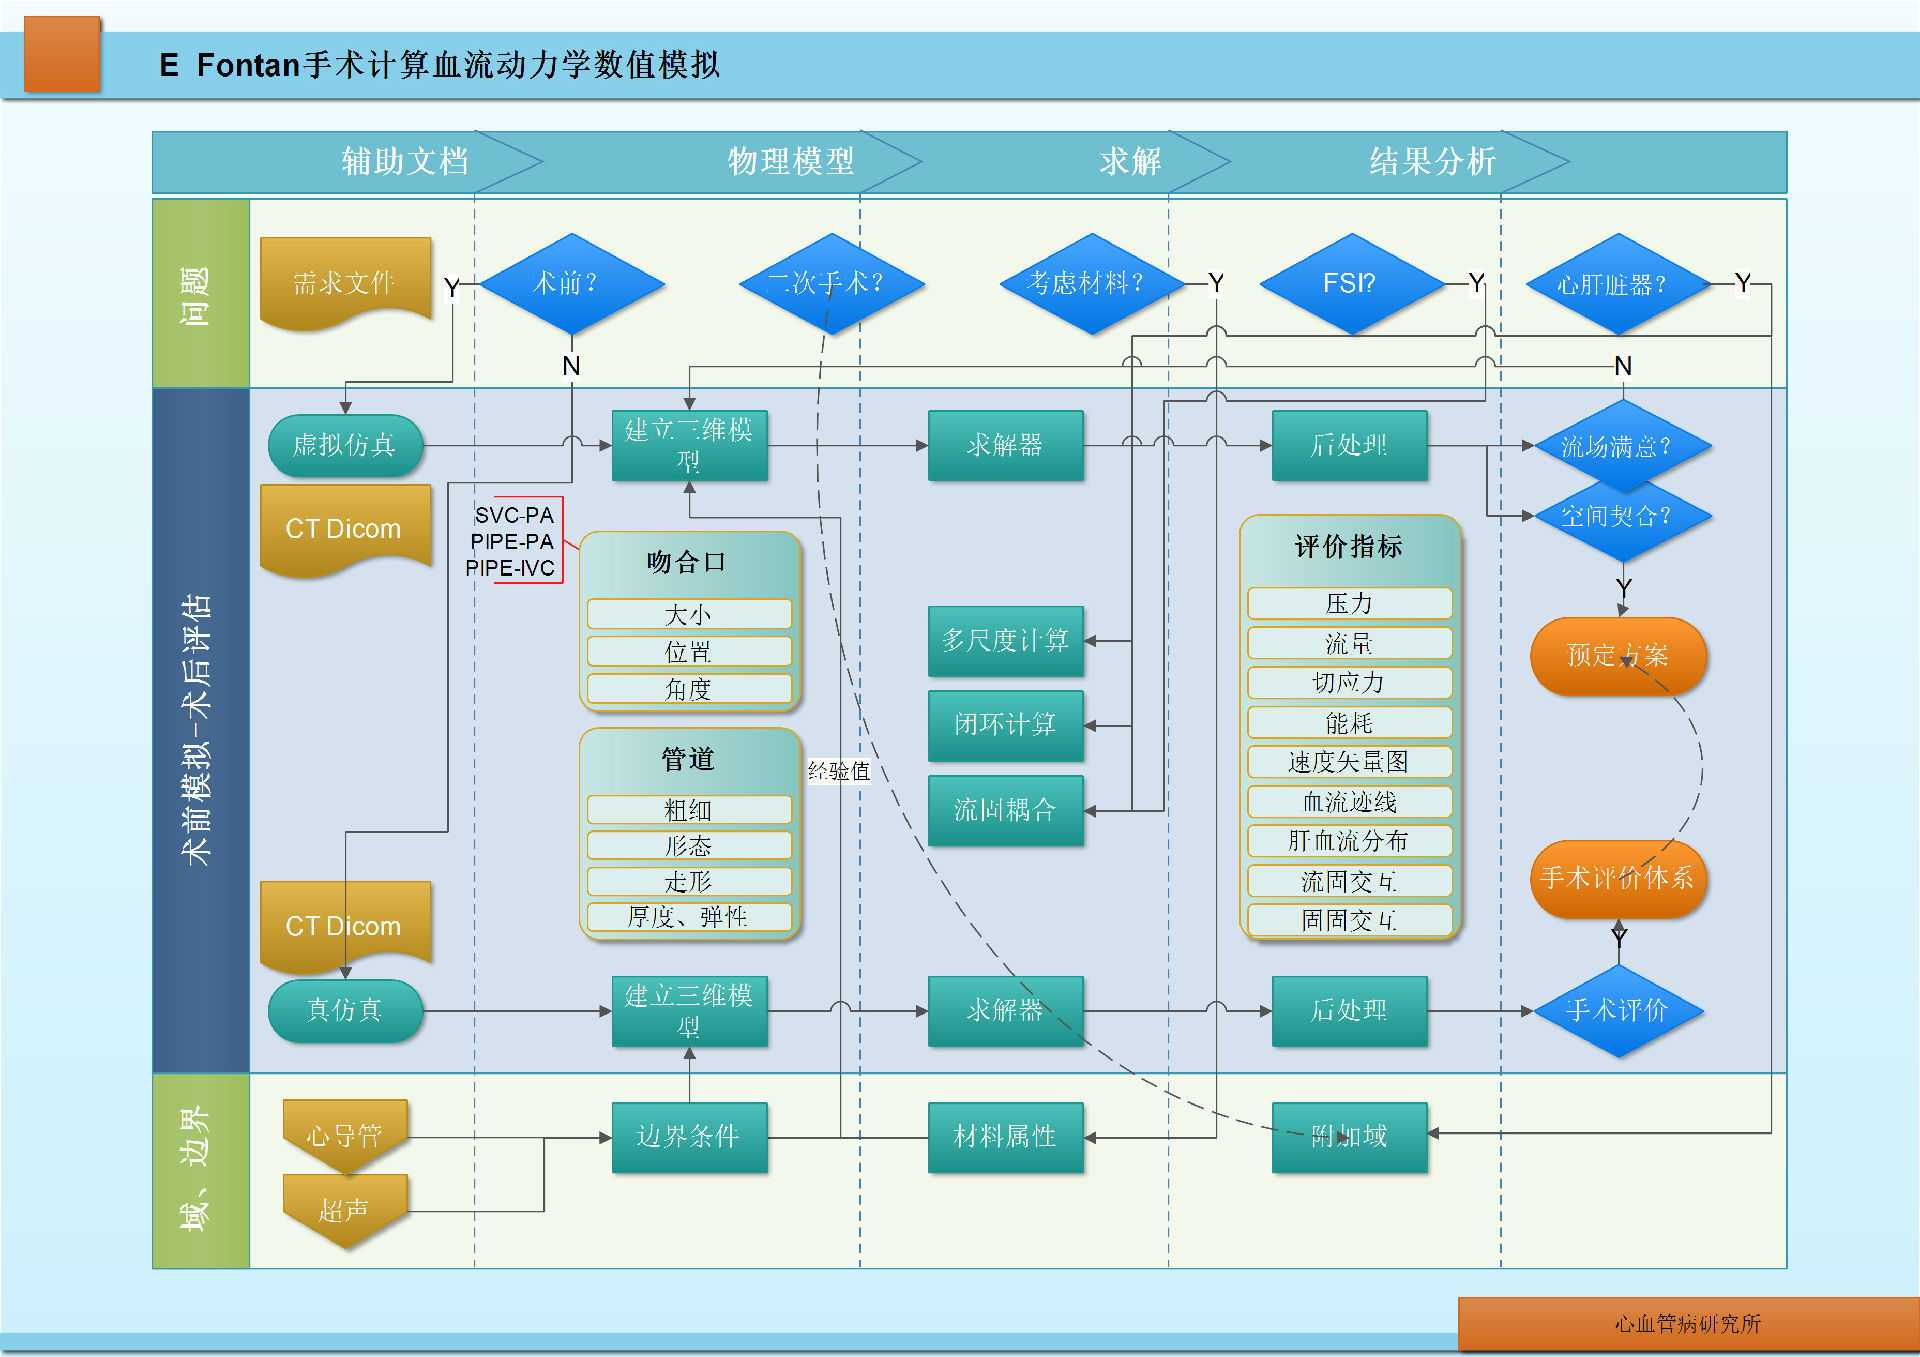
Task: Select the 真仿真 rounded box
Action: click(x=345, y=1011)
